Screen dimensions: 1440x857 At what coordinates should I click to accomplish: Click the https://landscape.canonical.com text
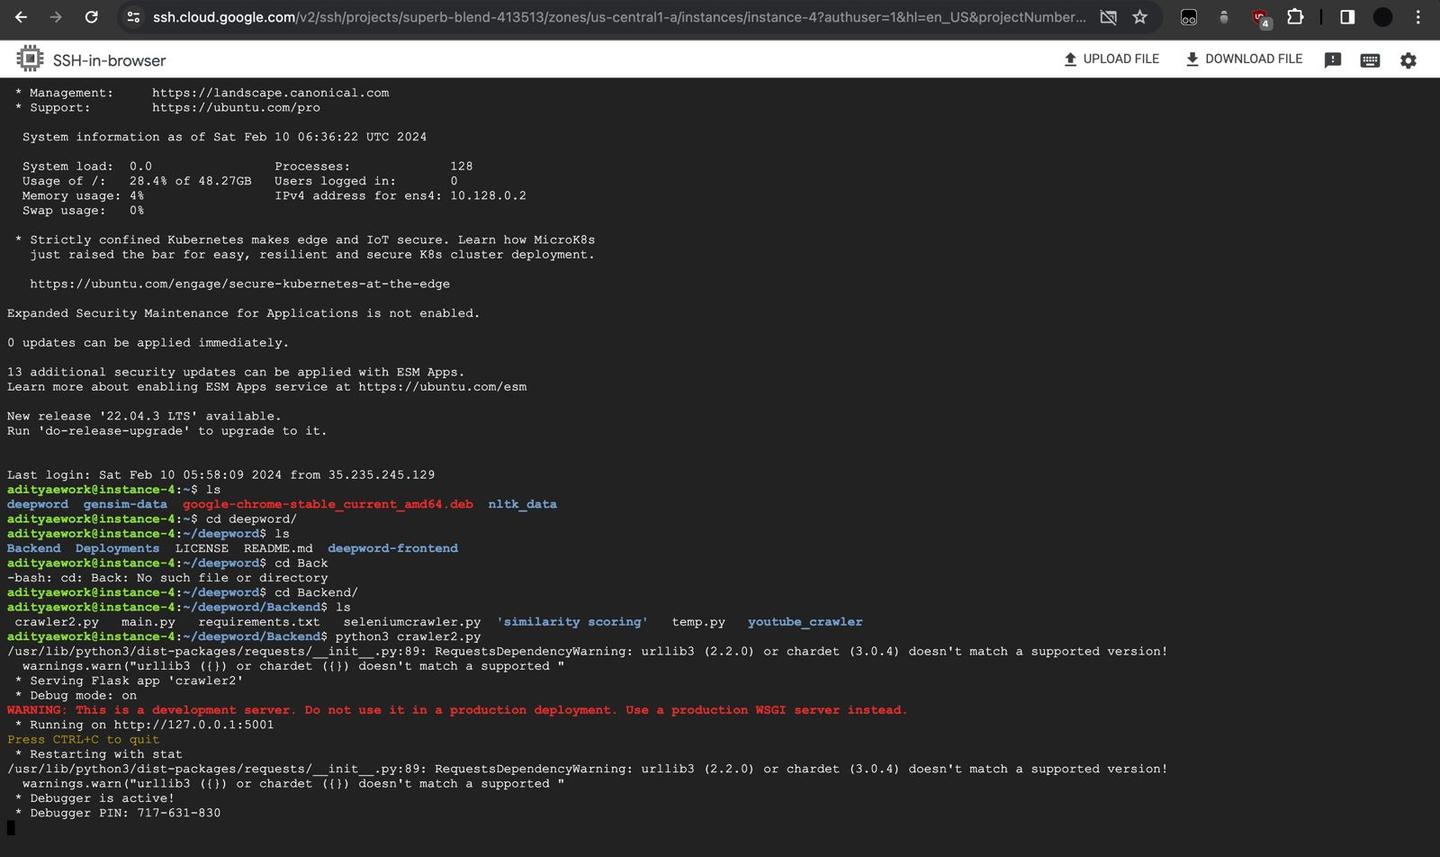point(270,93)
